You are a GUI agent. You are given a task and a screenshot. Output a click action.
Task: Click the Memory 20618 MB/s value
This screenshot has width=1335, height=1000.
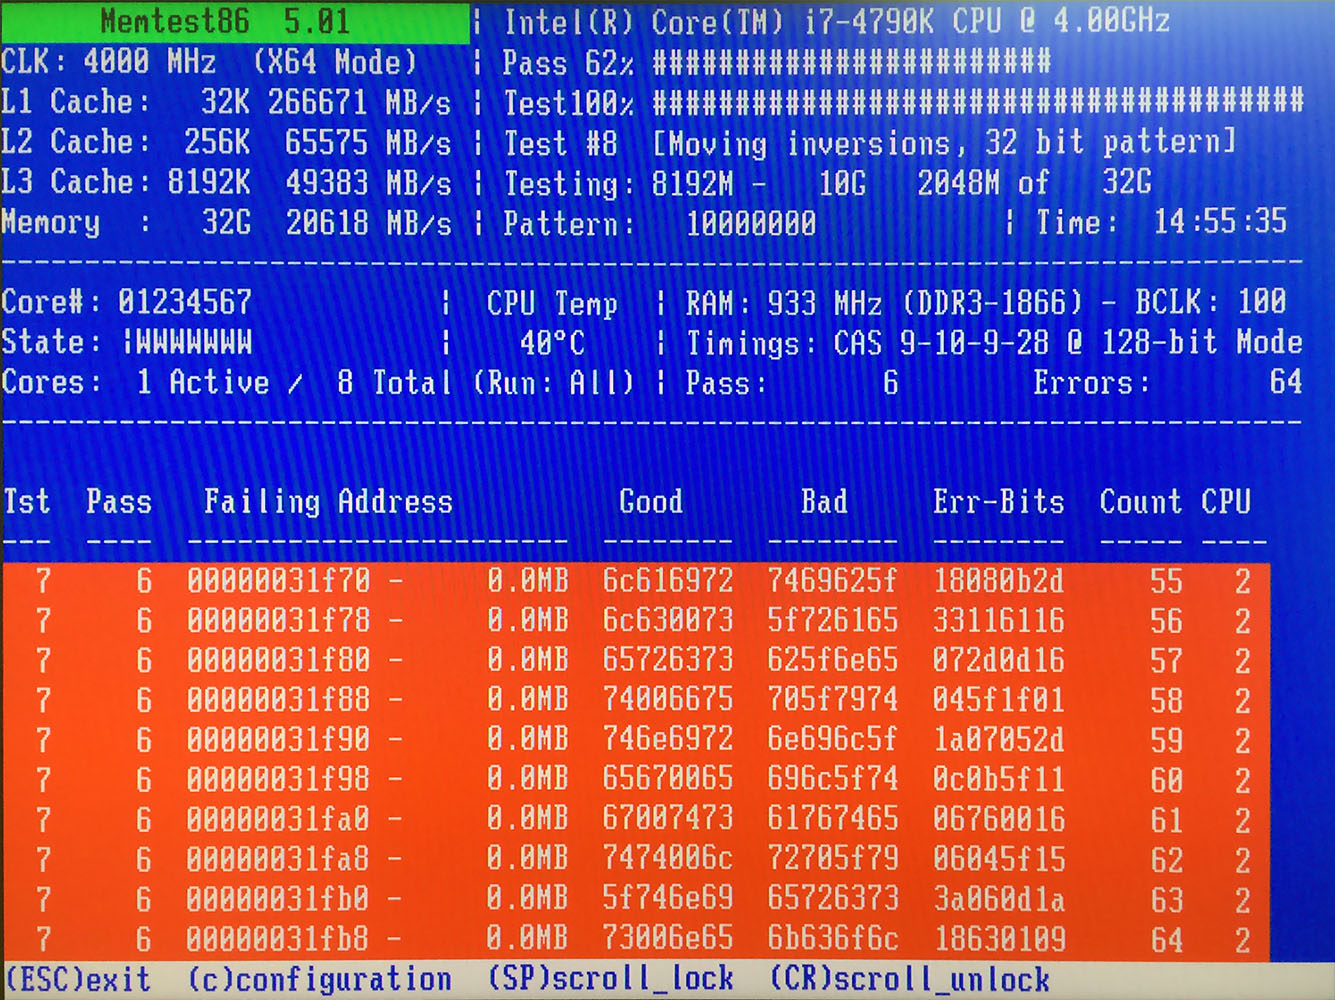tap(368, 222)
